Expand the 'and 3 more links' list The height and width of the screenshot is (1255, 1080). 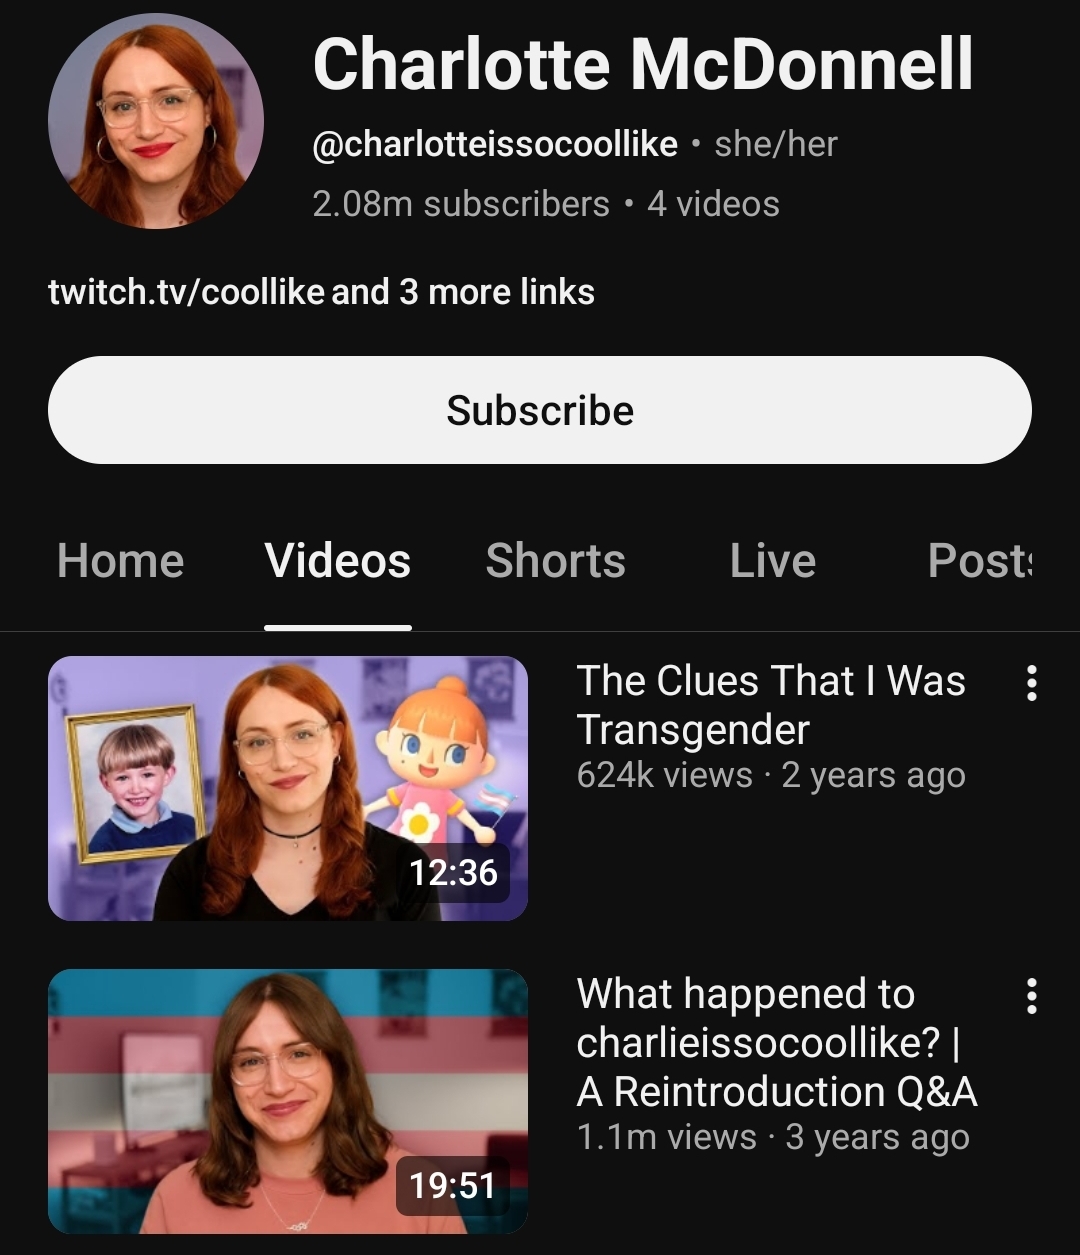[x=463, y=292]
